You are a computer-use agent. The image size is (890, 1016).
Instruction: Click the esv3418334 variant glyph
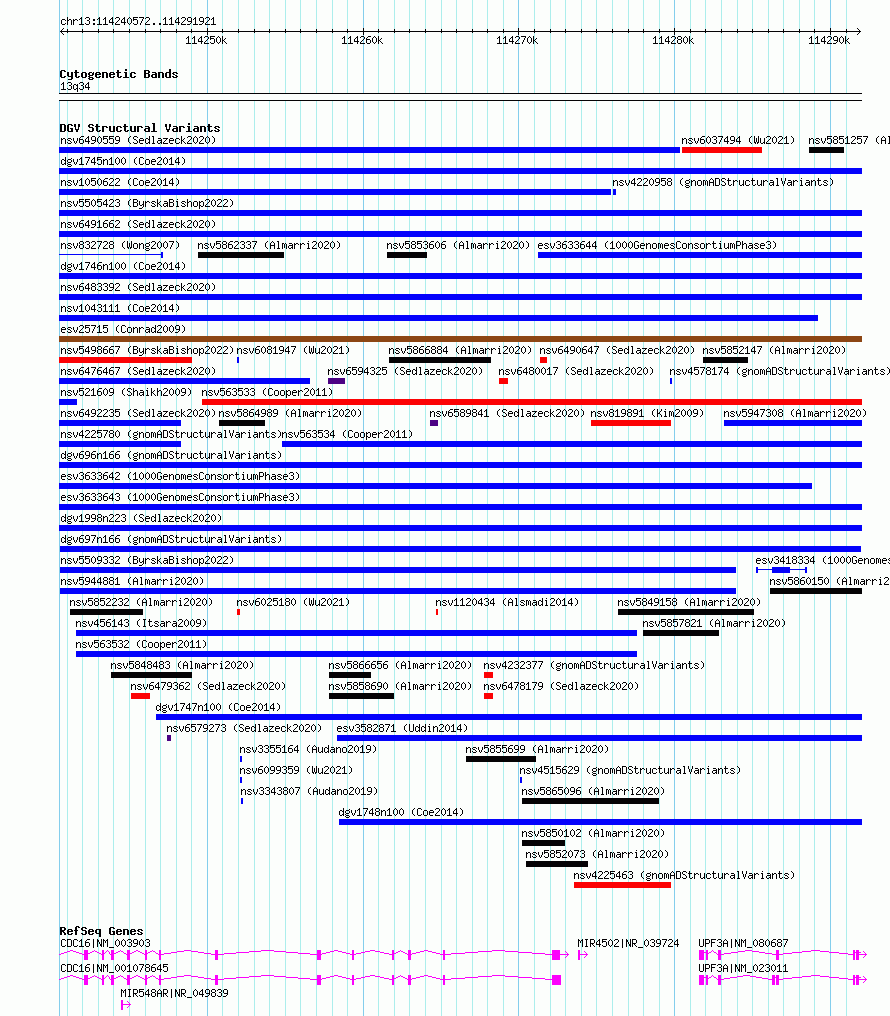[x=781, y=570]
